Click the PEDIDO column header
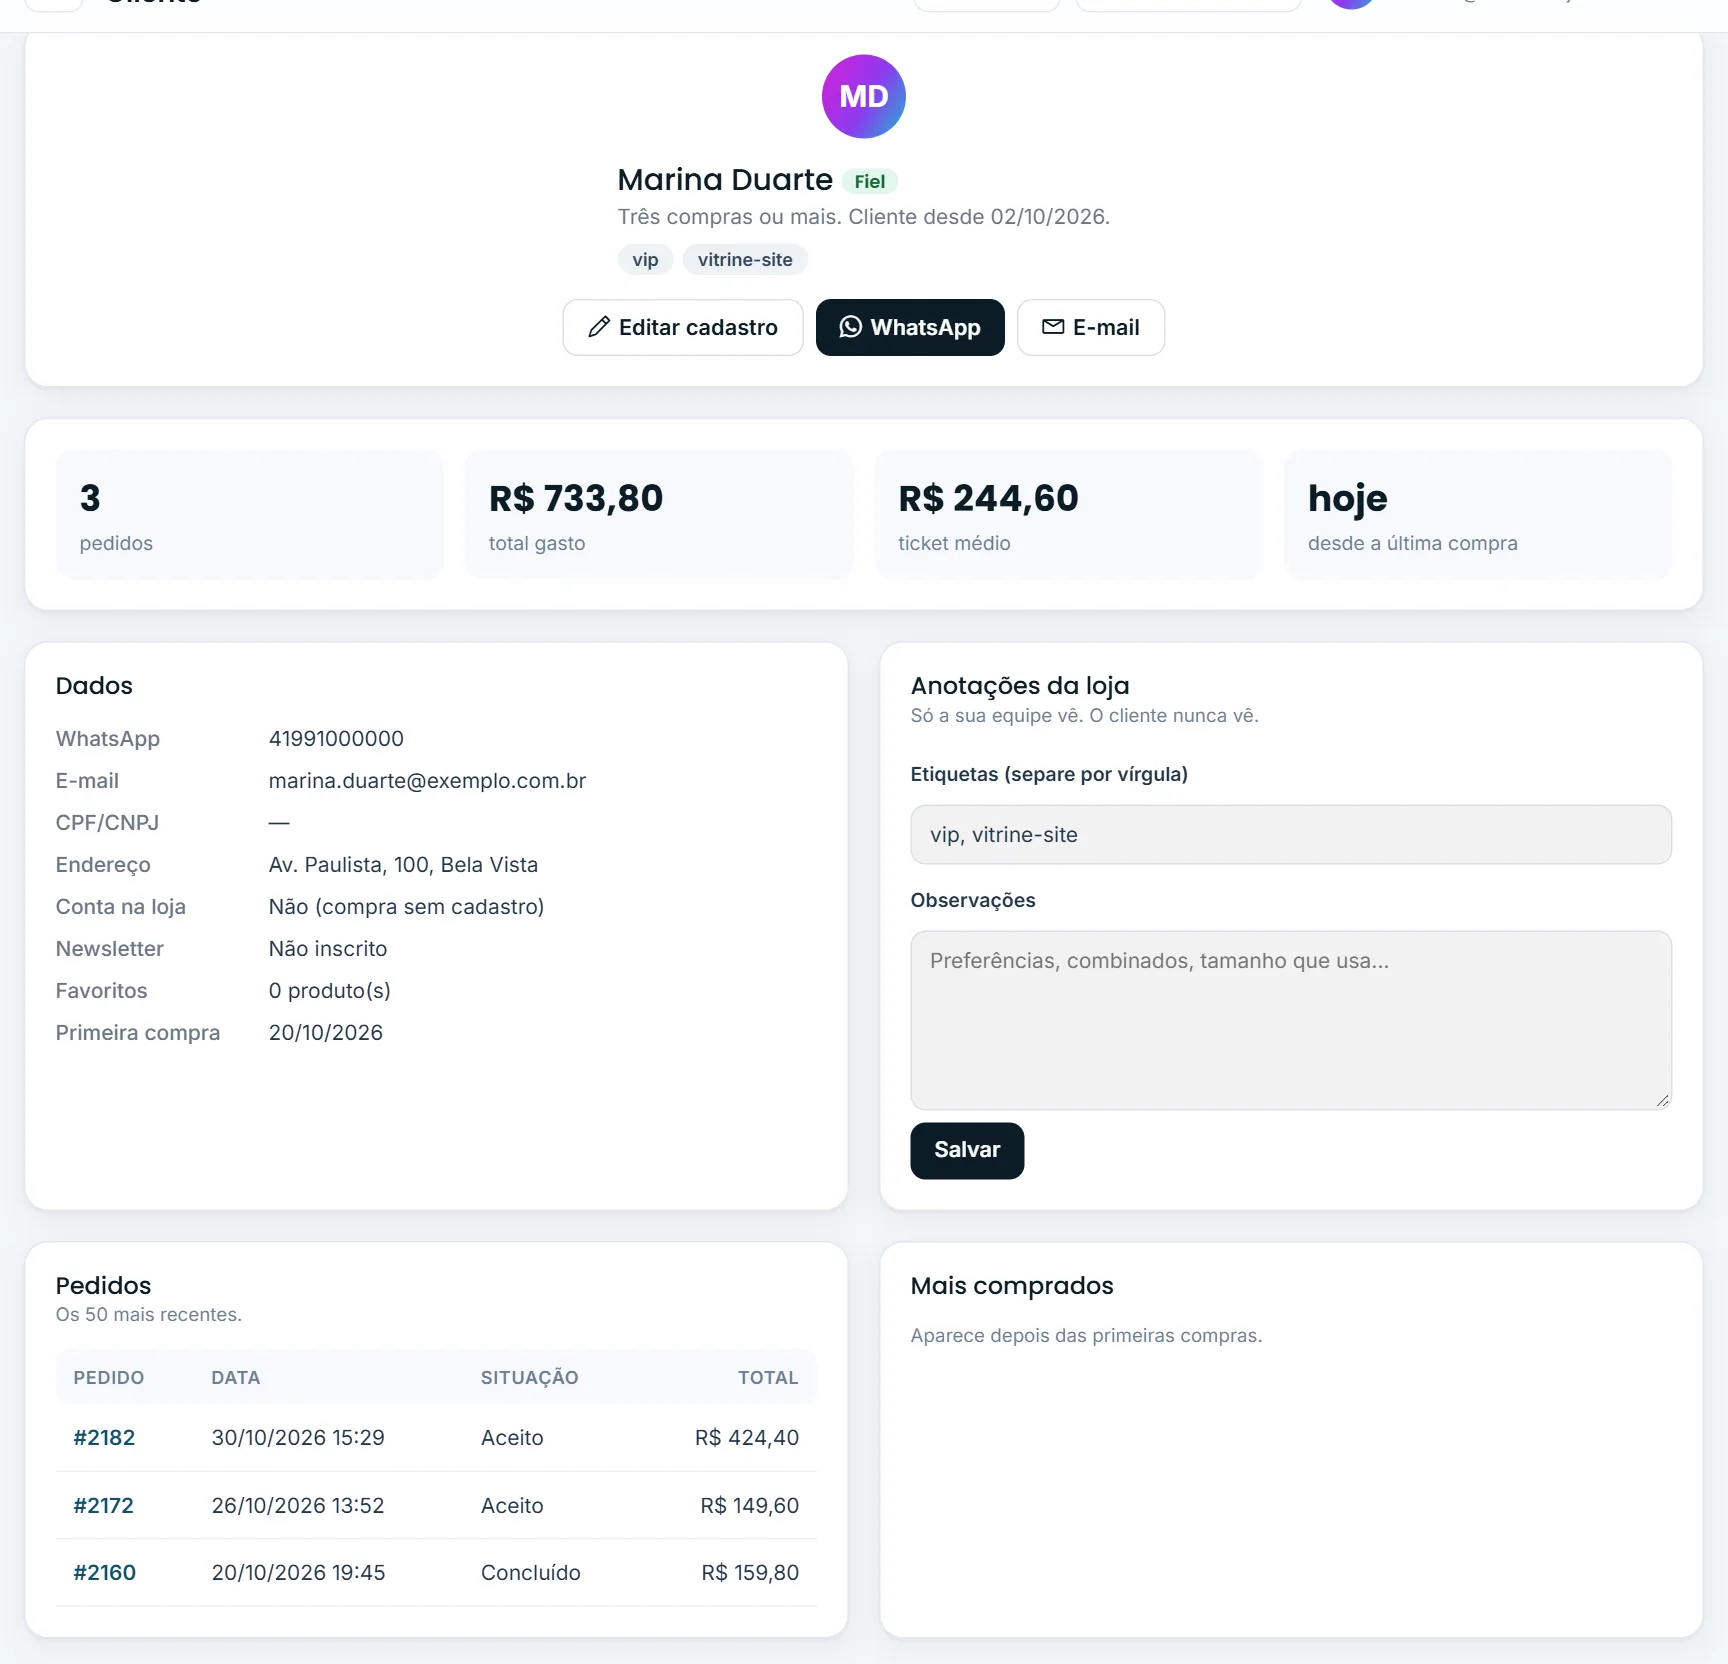1728x1664 pixels. (x=109, y=1378)
